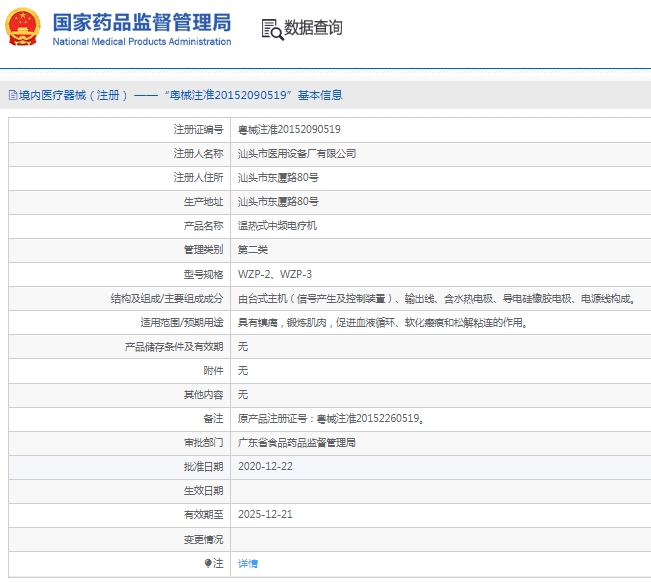This screenshot has height=583, width=651.
Task: Click the 产品名称 row label
Action: (203, 226)
